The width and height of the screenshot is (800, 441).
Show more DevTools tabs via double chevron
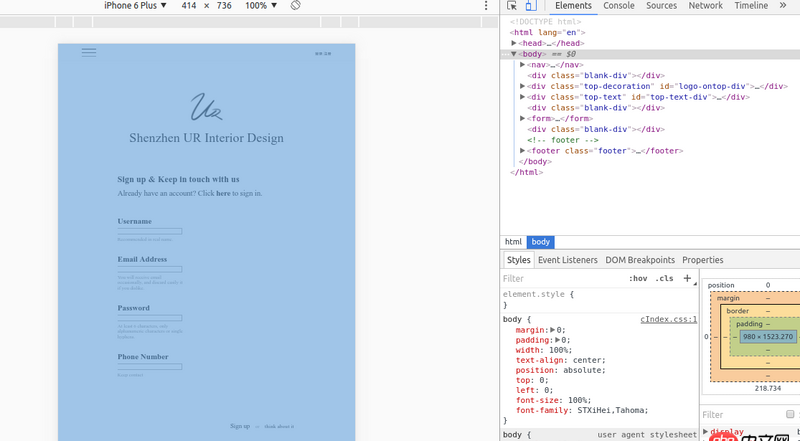781,6
